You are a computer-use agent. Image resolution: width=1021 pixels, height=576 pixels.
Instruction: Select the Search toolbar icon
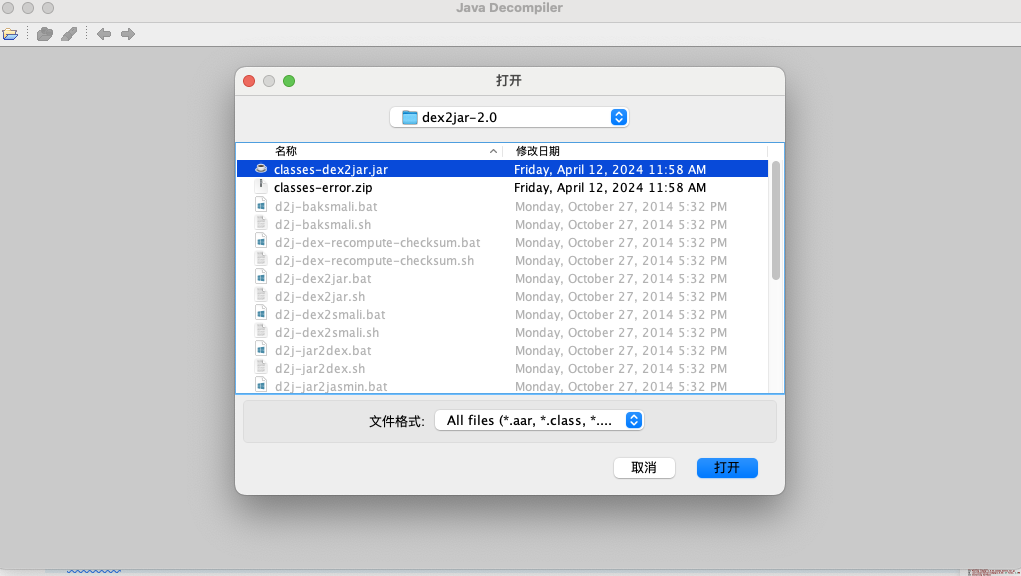pyautogui.click(x=68, y=33)
